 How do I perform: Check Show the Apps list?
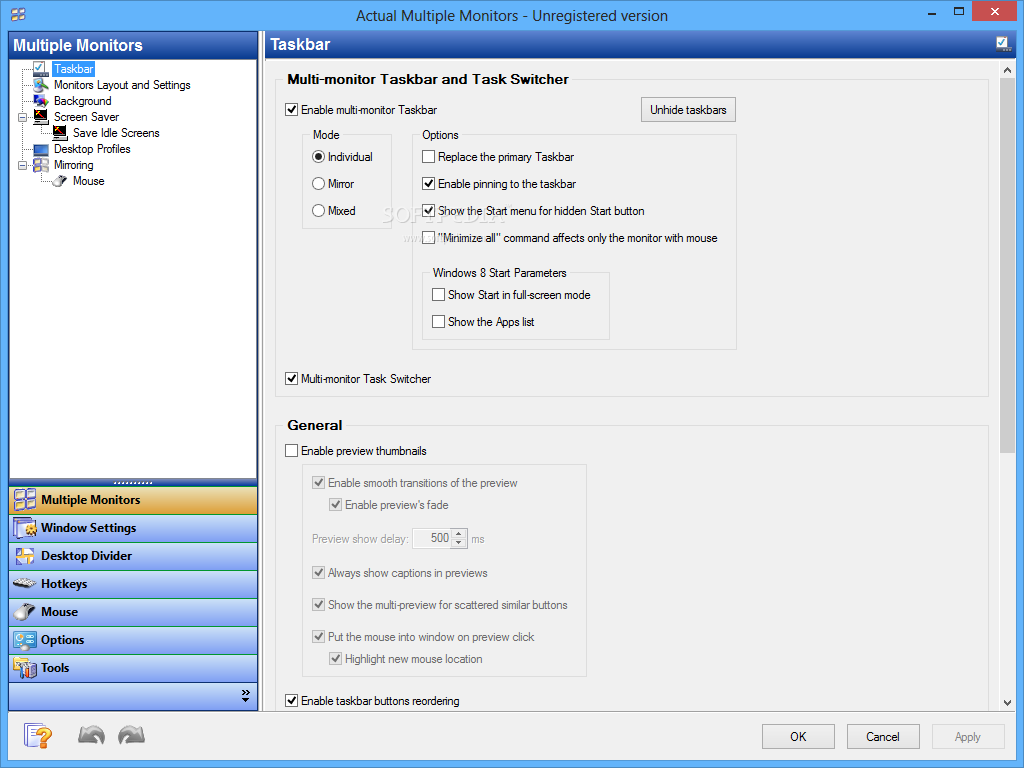pos(439,322)
